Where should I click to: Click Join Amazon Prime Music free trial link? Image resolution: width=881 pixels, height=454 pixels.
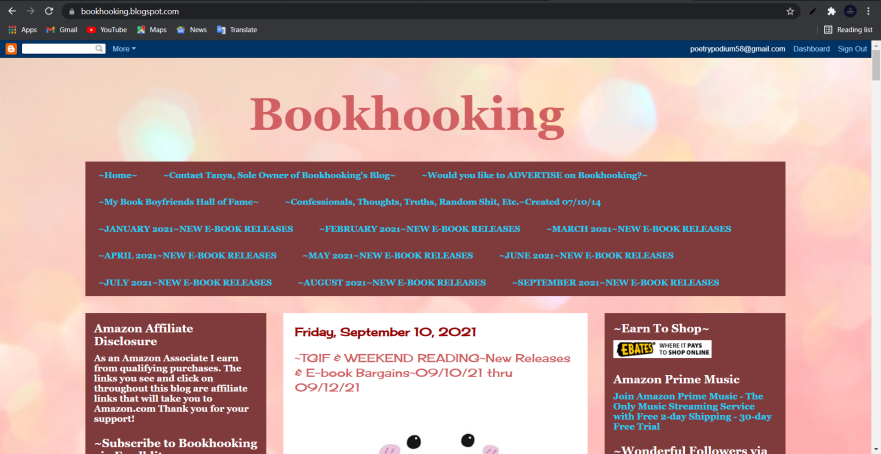click(692, 411)
